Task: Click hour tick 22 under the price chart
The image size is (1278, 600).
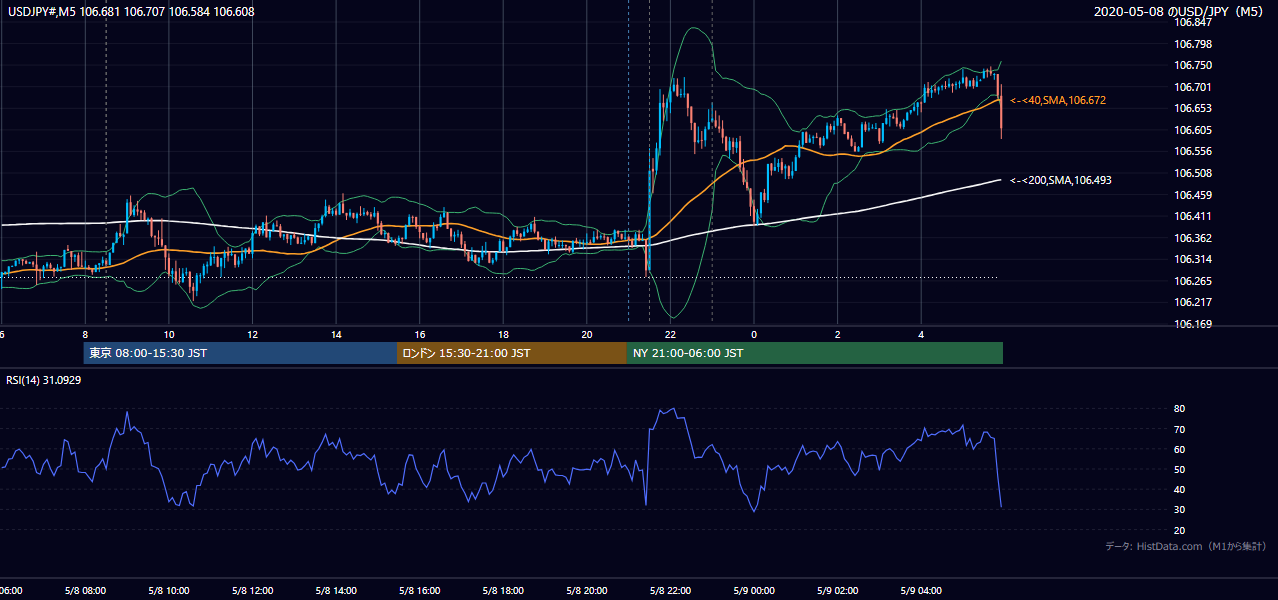Action: tap(670, 335)
